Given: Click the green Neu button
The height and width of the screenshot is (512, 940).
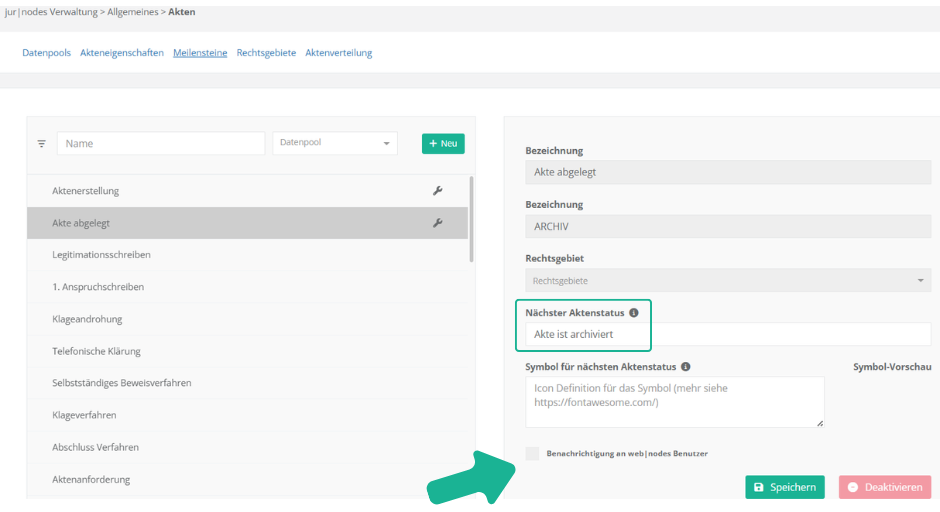Looking at the screenshot, I should [x=443, y=144].
